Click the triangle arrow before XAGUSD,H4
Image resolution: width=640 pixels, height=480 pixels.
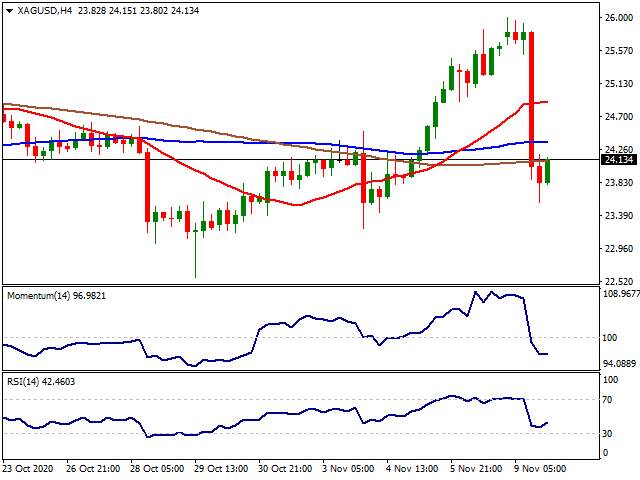10,11
